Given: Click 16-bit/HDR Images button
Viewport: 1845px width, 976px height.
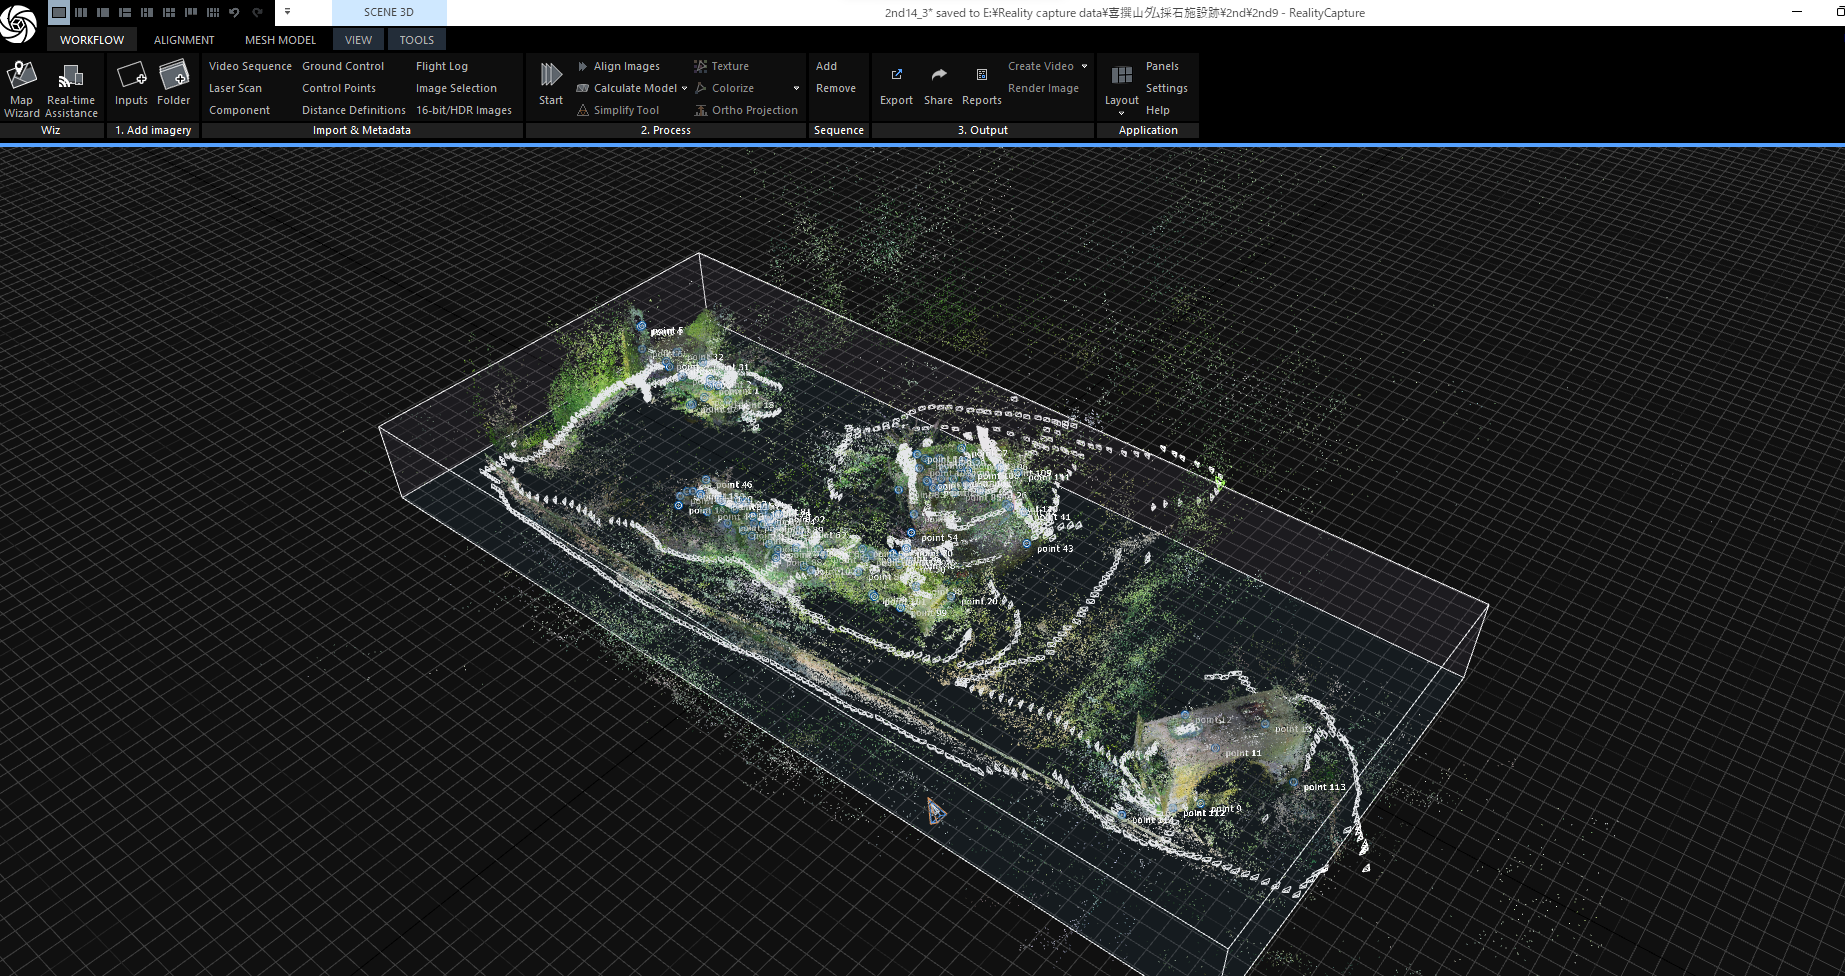Looking at the screenshot, I should pos(464,110).
